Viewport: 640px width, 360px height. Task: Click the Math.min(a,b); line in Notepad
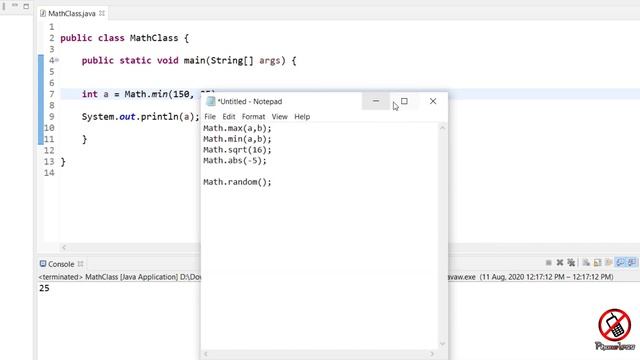coord(237,139)
